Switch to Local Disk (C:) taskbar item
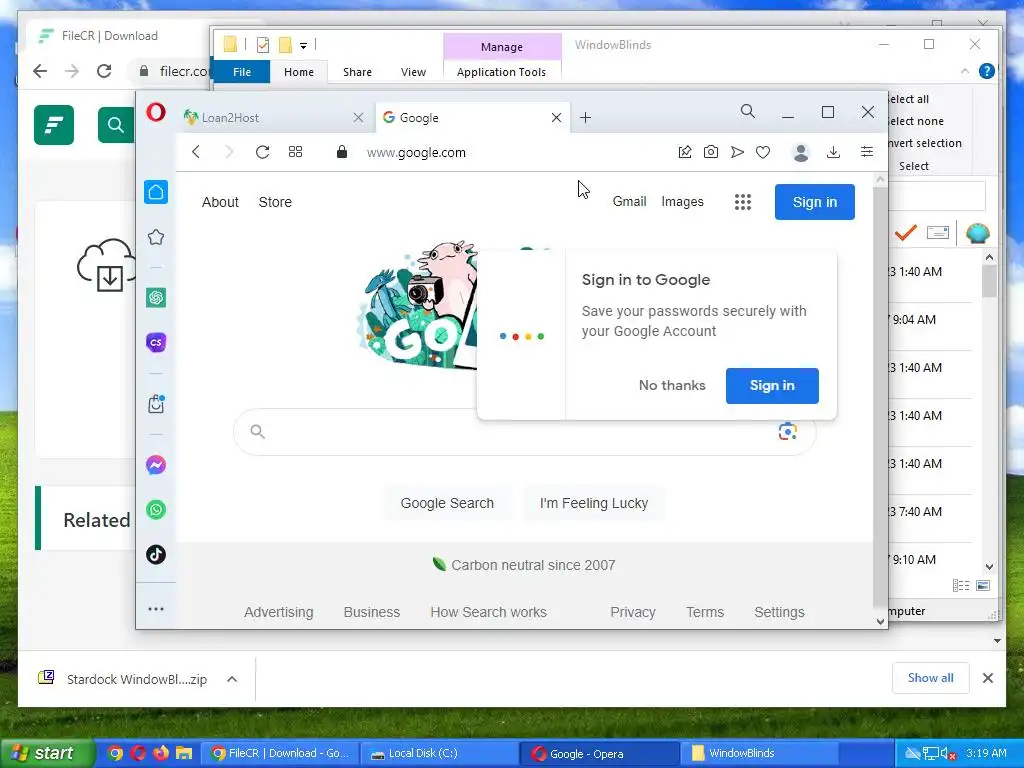This screenshot has width=1024, height=768. click(x=439, y=753)
